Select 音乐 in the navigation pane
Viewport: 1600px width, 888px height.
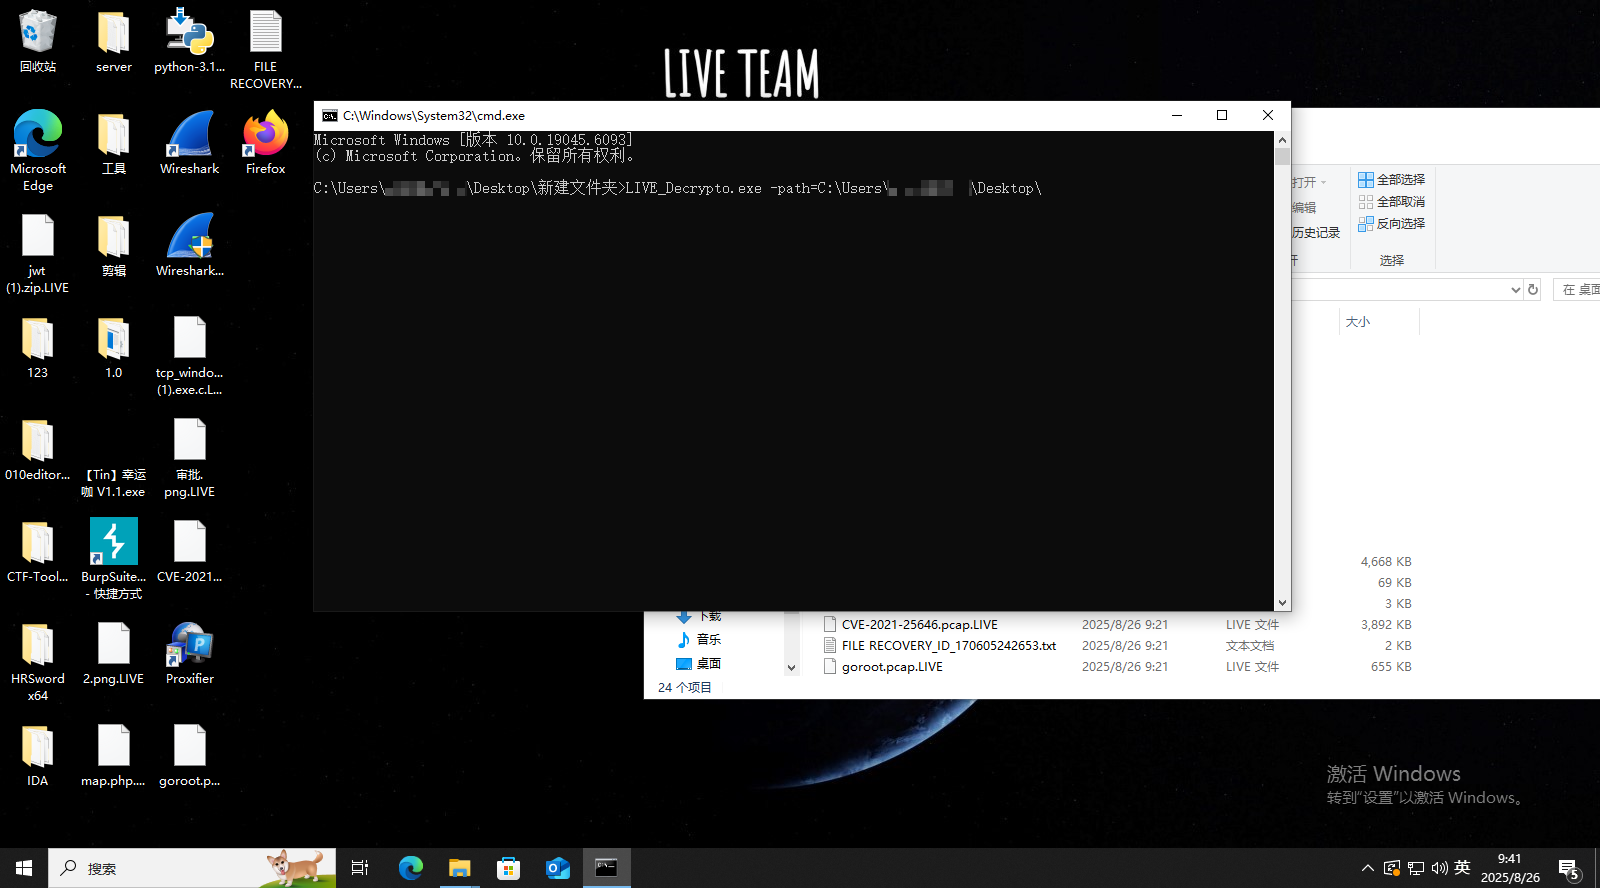(x=708, y=640)
